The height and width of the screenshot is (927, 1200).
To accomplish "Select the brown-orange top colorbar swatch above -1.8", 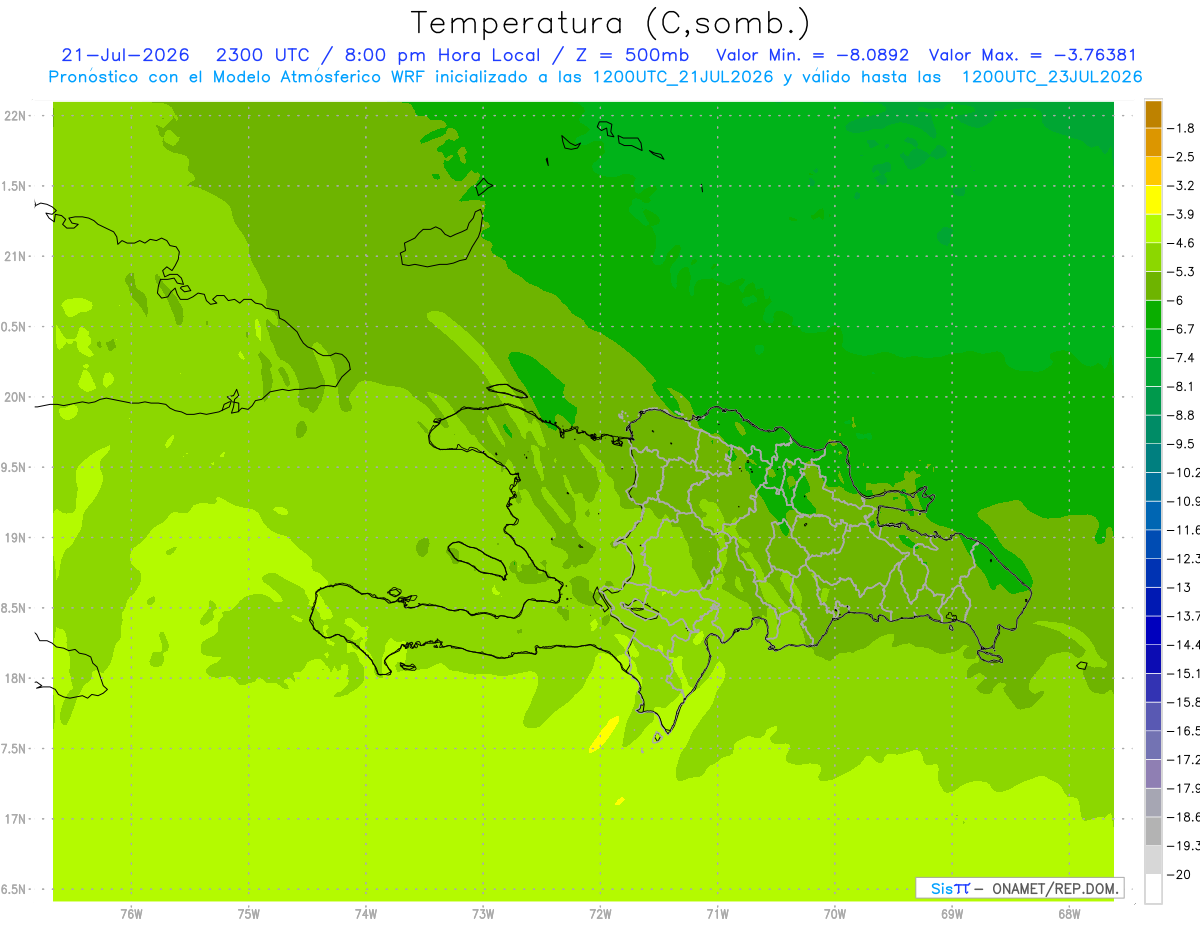I will pyautogui.click(x=1153, y=114).
